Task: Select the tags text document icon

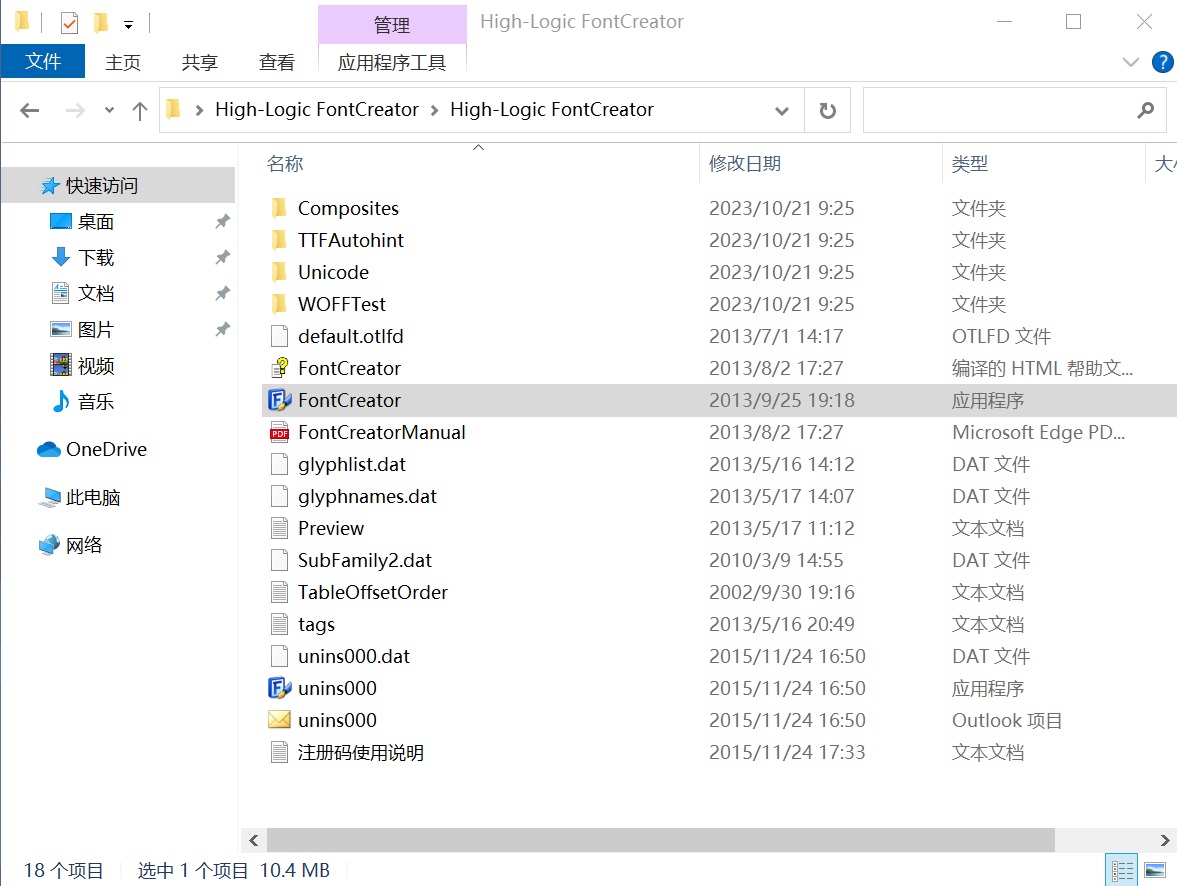Action: coord(279,624)
